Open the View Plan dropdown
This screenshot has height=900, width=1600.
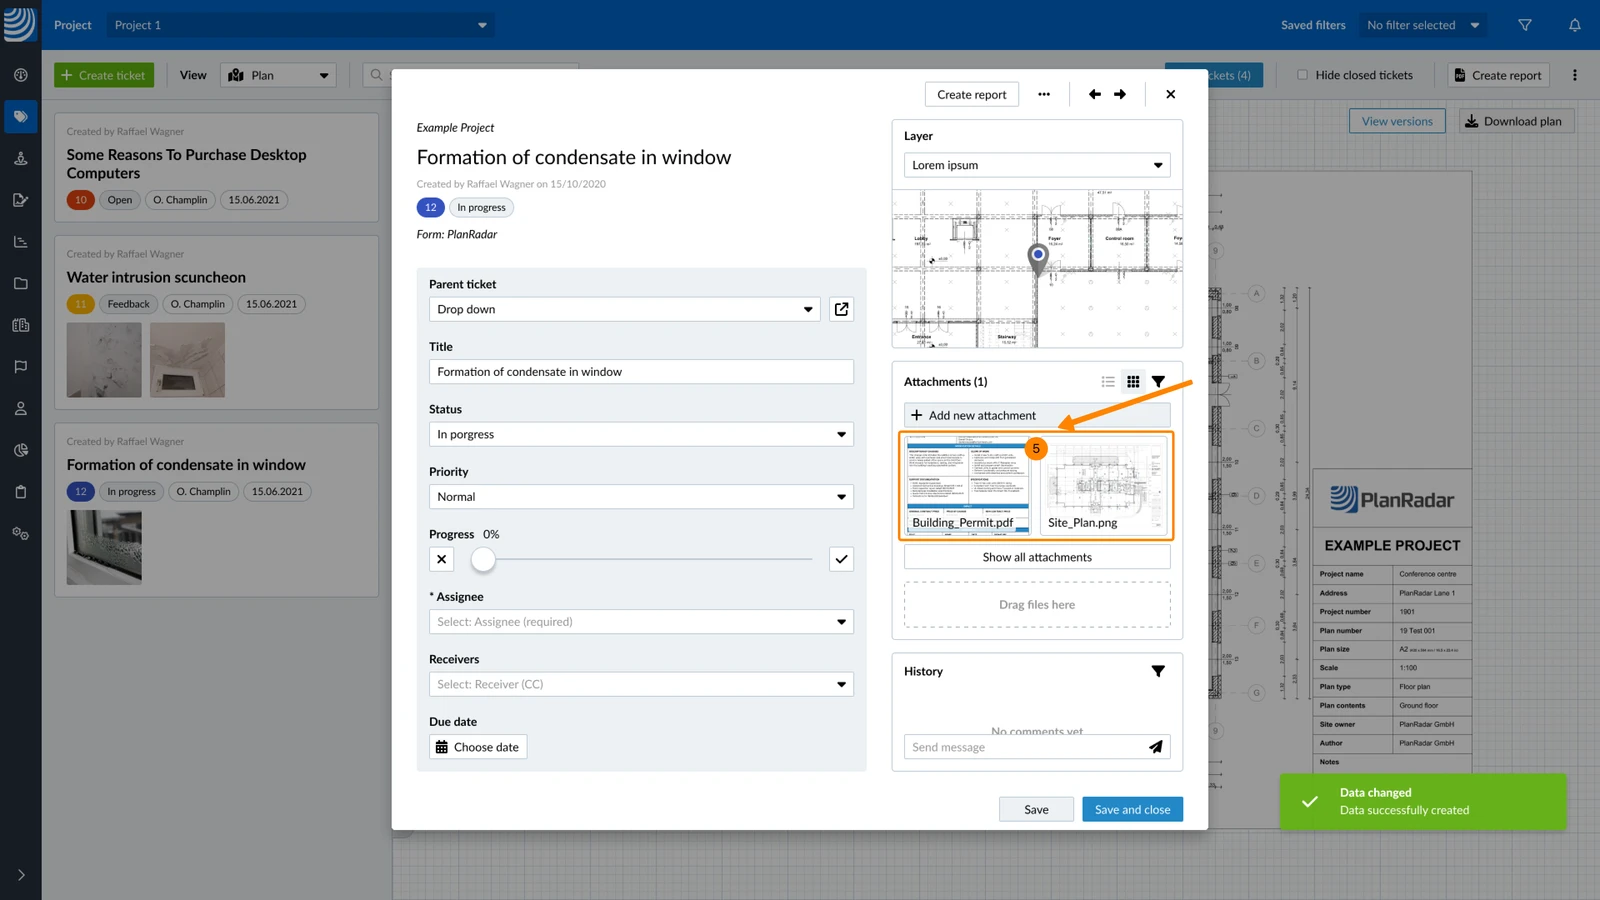point(278,75)
